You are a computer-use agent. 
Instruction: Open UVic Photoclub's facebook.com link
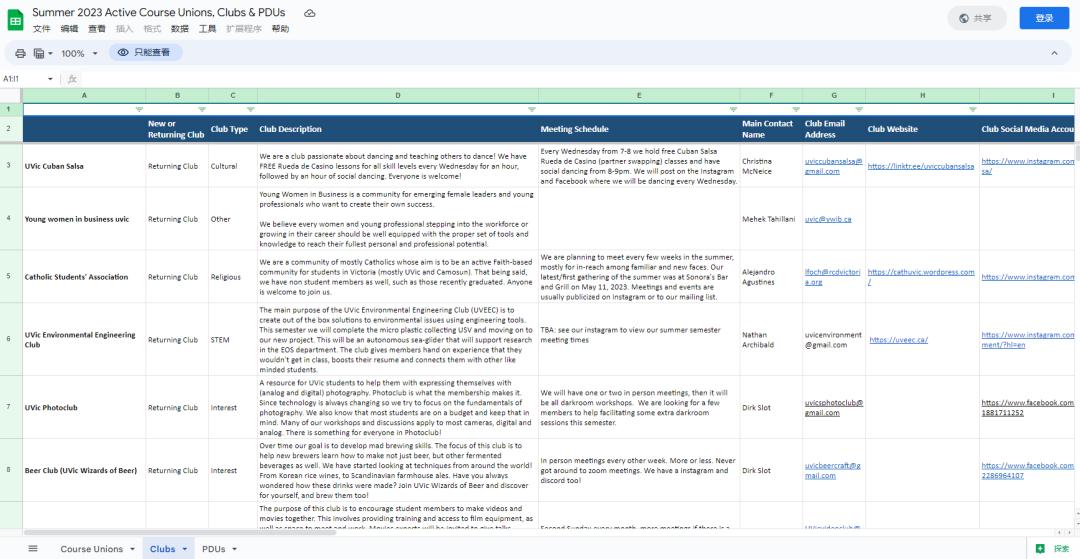[x=1027, y=408]
